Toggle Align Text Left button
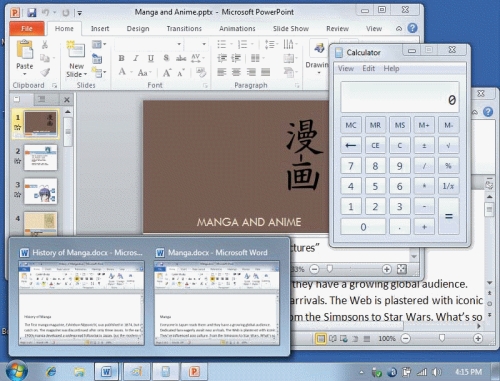500x381 pixels. (222, 72)
